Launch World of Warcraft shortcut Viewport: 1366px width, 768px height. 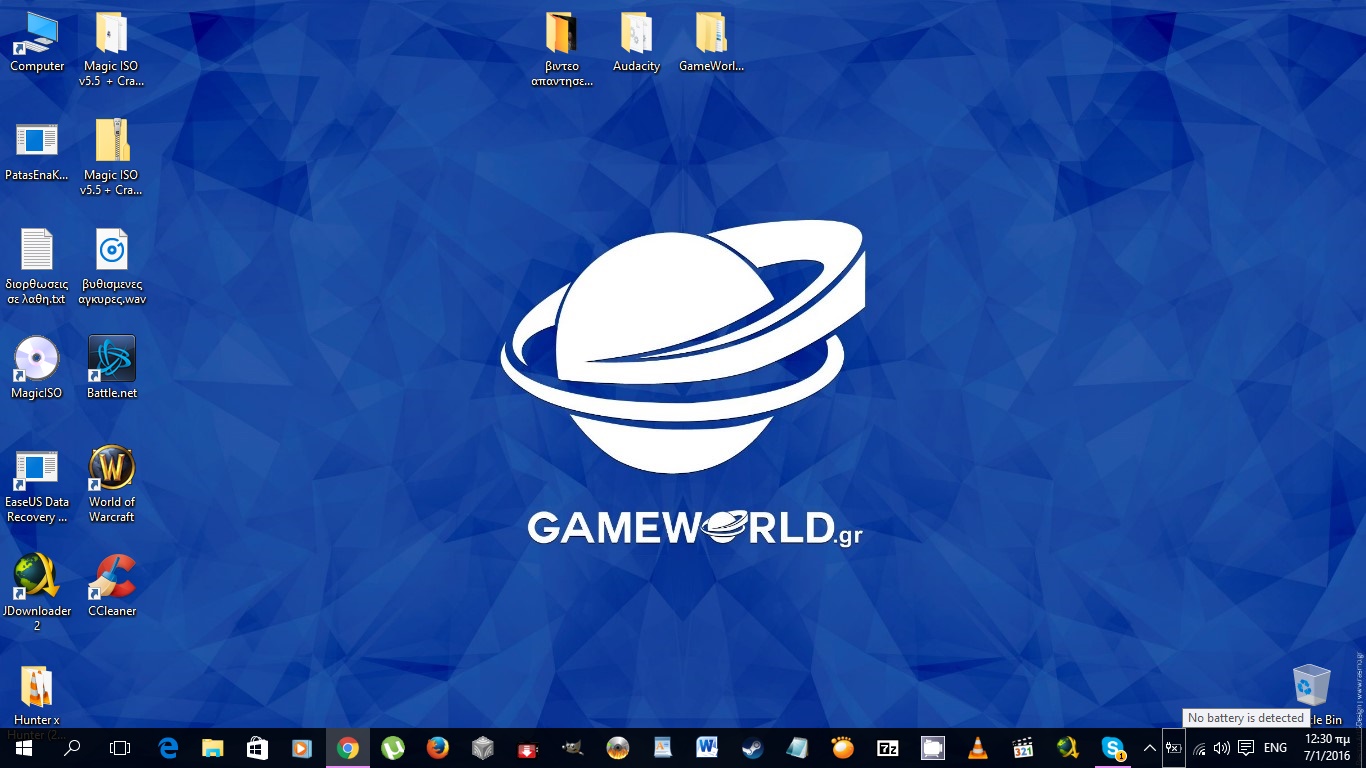[x=112, y=486]
